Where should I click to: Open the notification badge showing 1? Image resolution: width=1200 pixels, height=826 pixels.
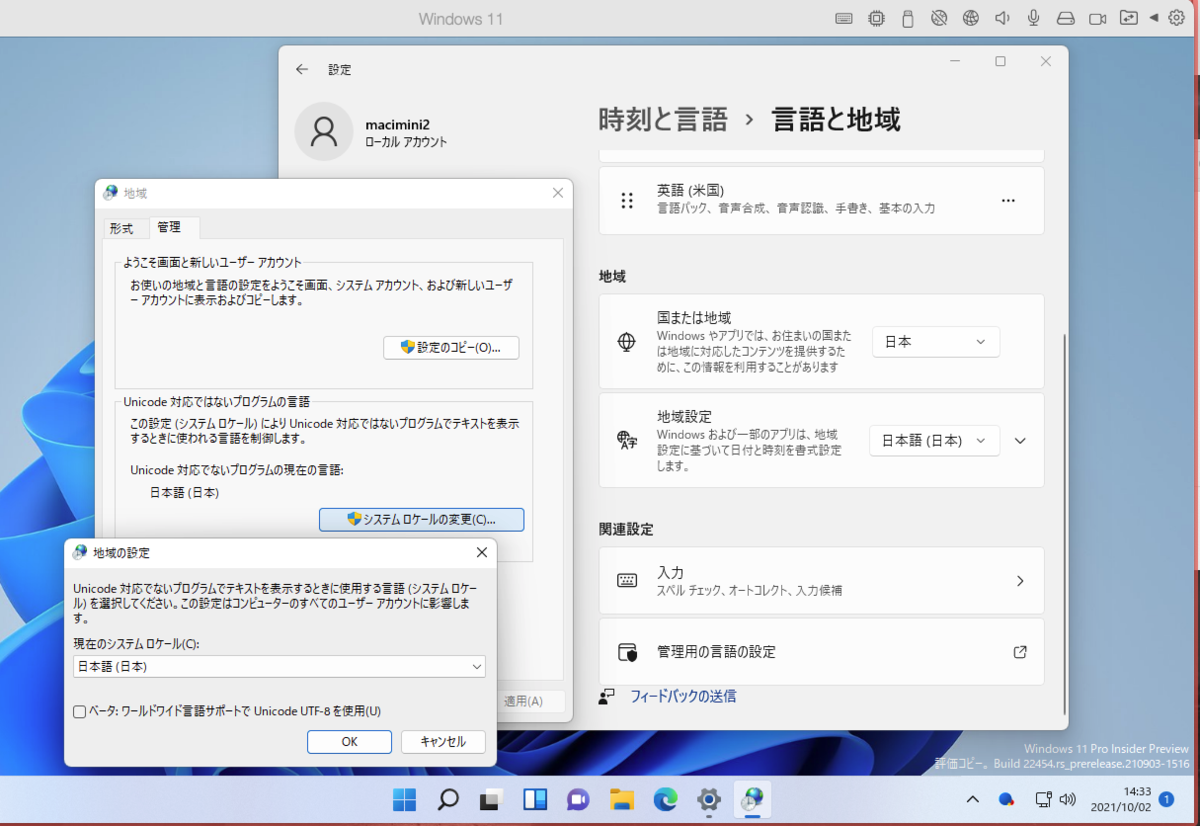tap(1166, 799)
